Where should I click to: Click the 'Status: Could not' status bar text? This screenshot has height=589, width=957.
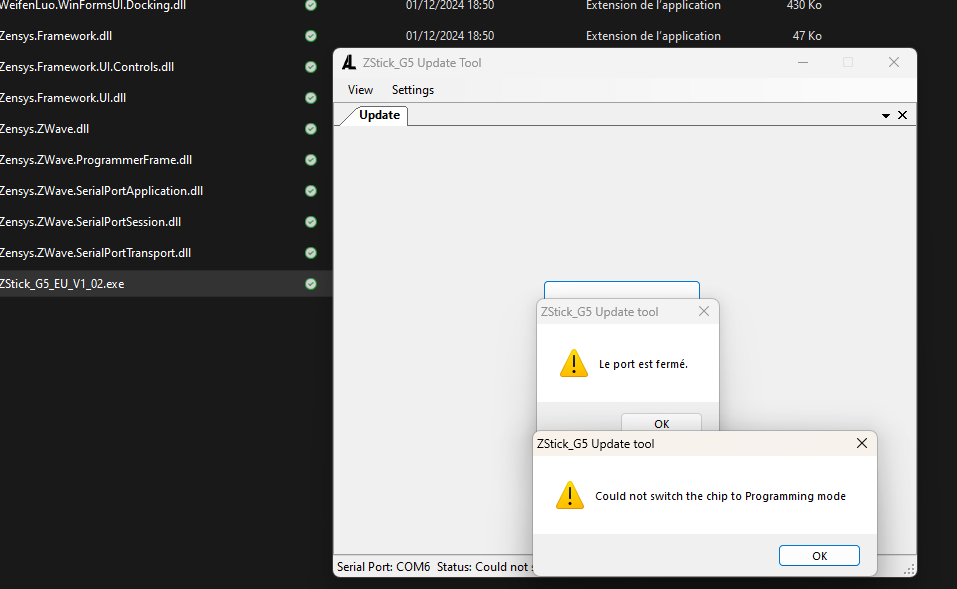[x=485, y=566]
